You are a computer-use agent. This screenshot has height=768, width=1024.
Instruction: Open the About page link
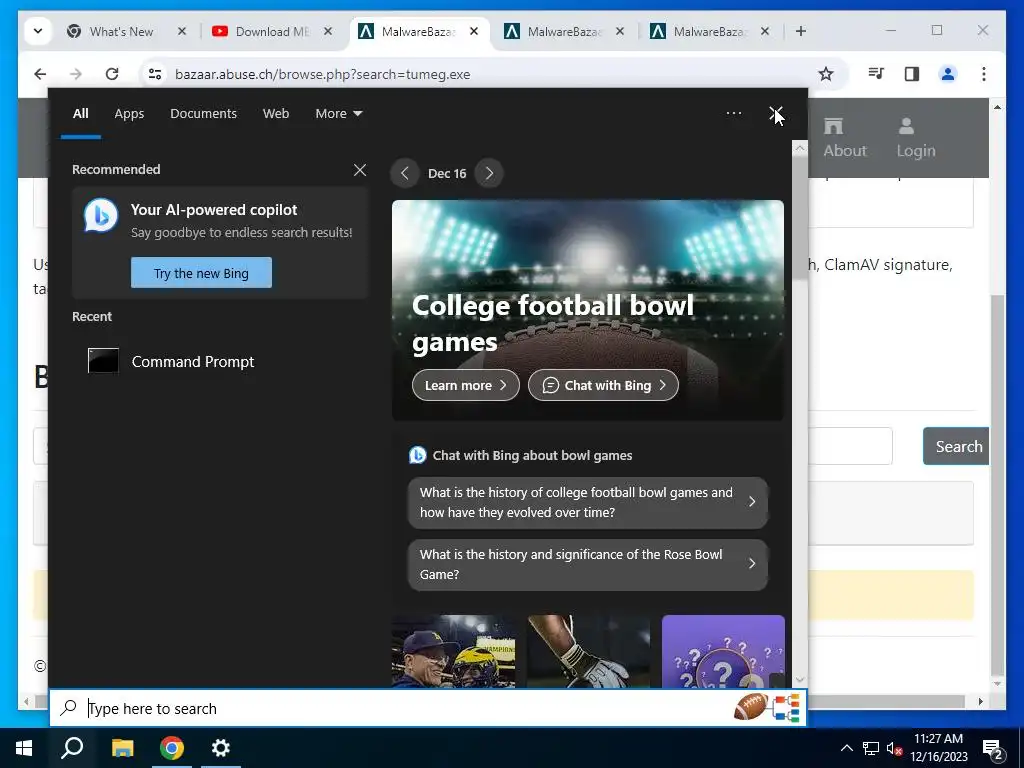(844, 138)
